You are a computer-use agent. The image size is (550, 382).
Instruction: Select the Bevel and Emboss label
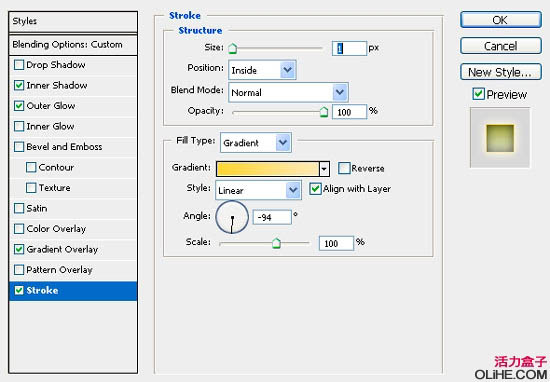64,147
